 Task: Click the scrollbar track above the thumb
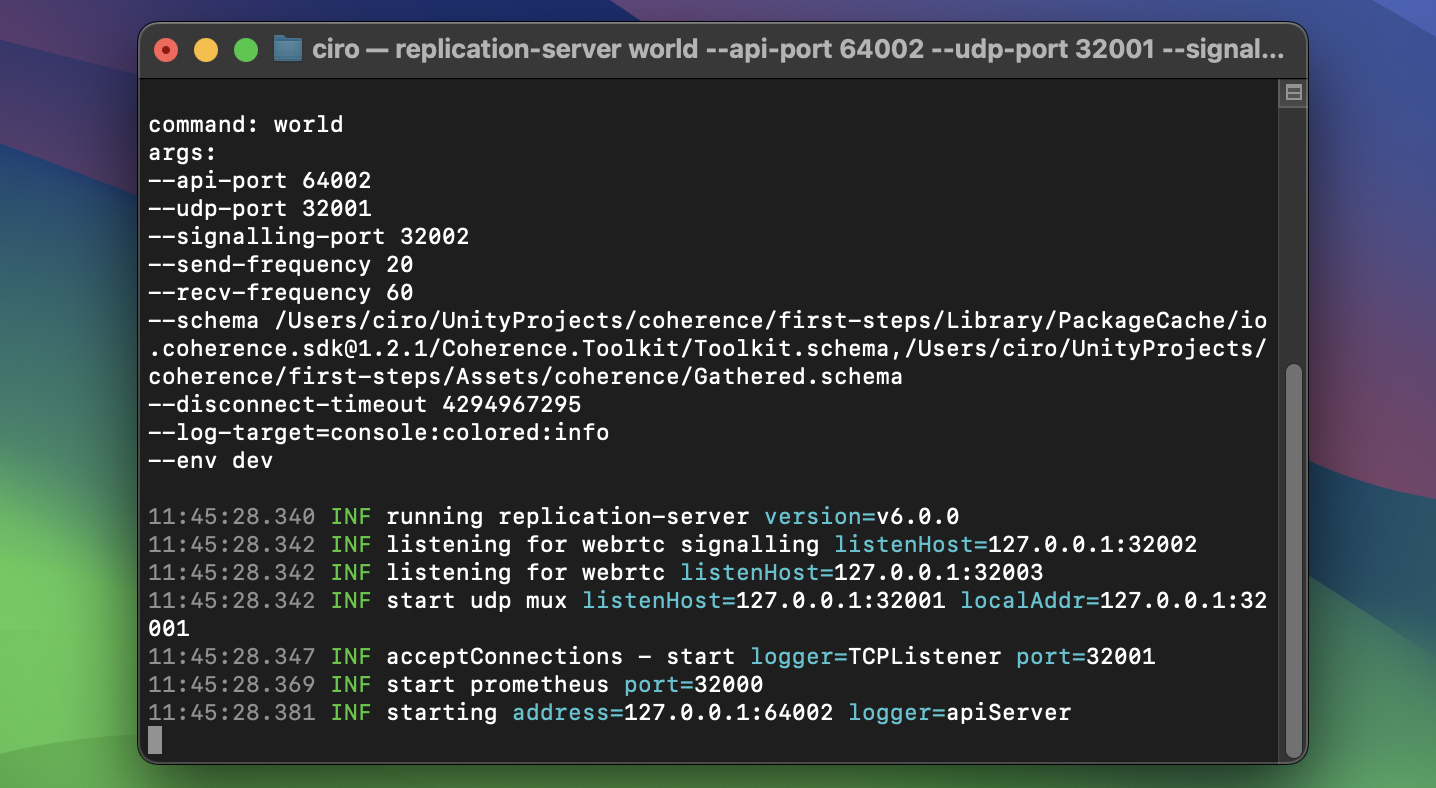click(1293, 230)
